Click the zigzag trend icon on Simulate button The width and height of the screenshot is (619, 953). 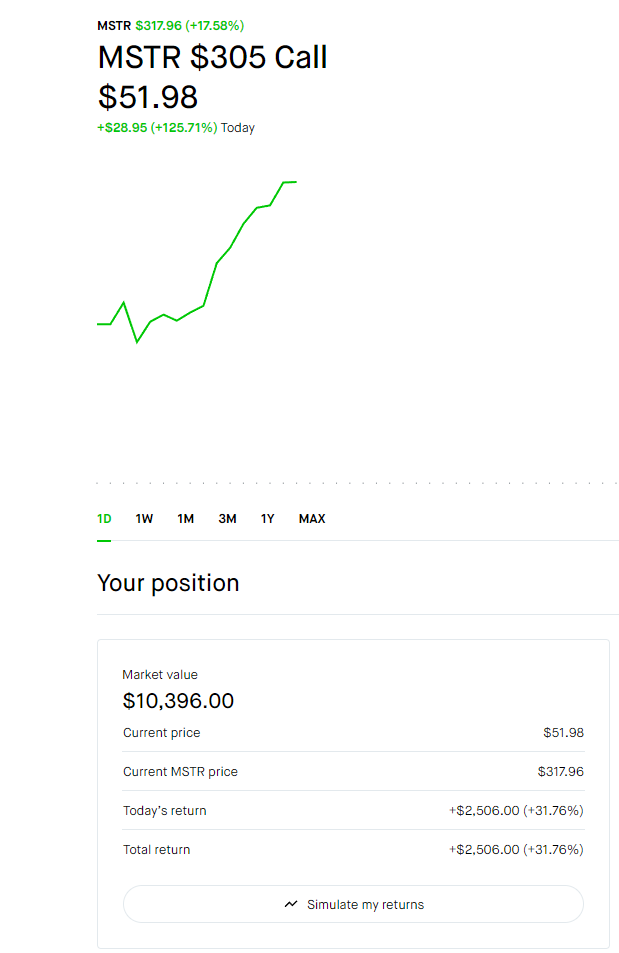[x=291, y=903]
